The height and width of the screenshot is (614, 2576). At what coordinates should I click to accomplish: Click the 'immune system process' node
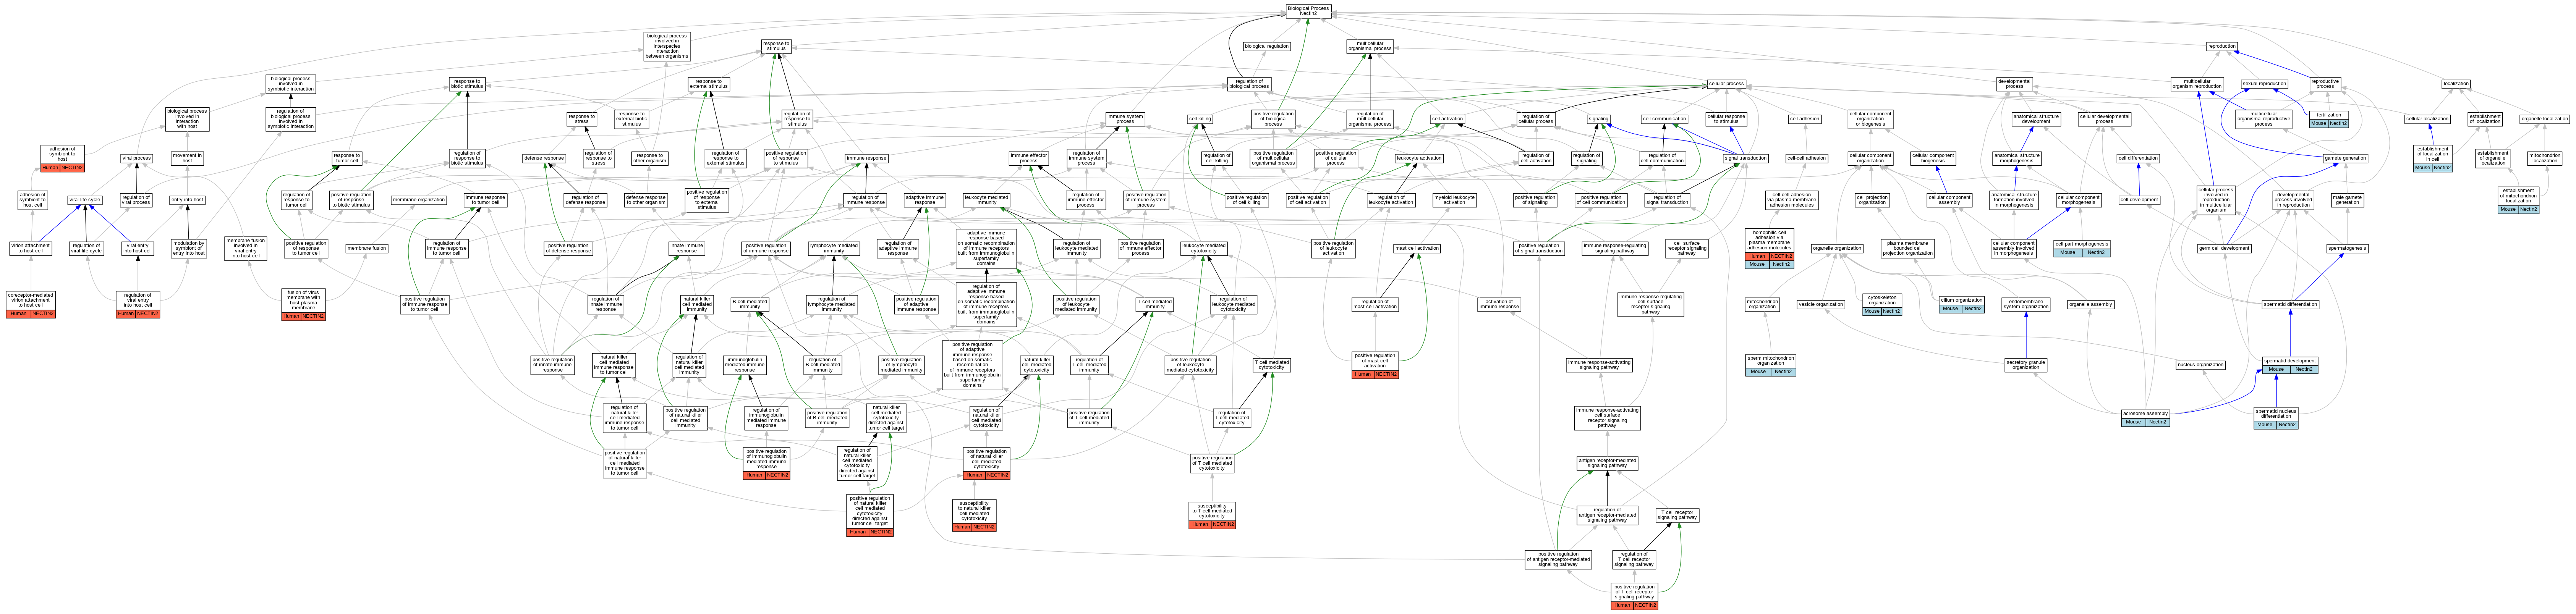[1125, 119]
